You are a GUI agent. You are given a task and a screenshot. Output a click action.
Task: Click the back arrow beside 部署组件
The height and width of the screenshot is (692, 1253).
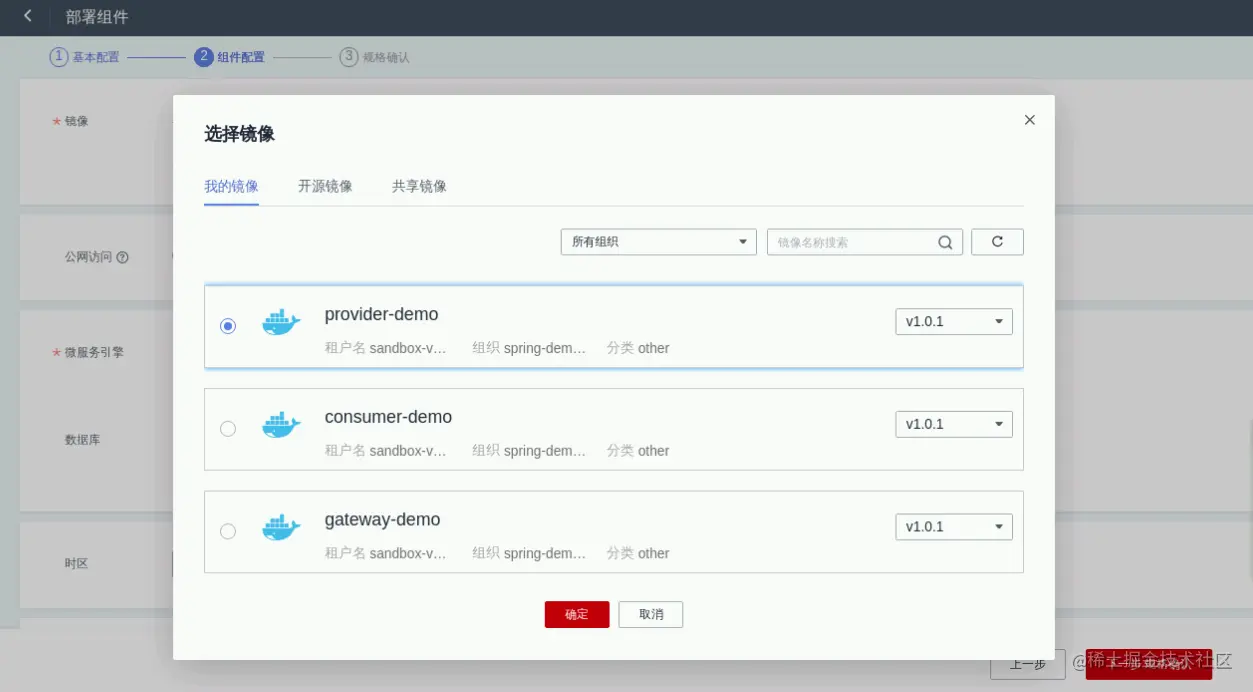(x=27, y=16)
